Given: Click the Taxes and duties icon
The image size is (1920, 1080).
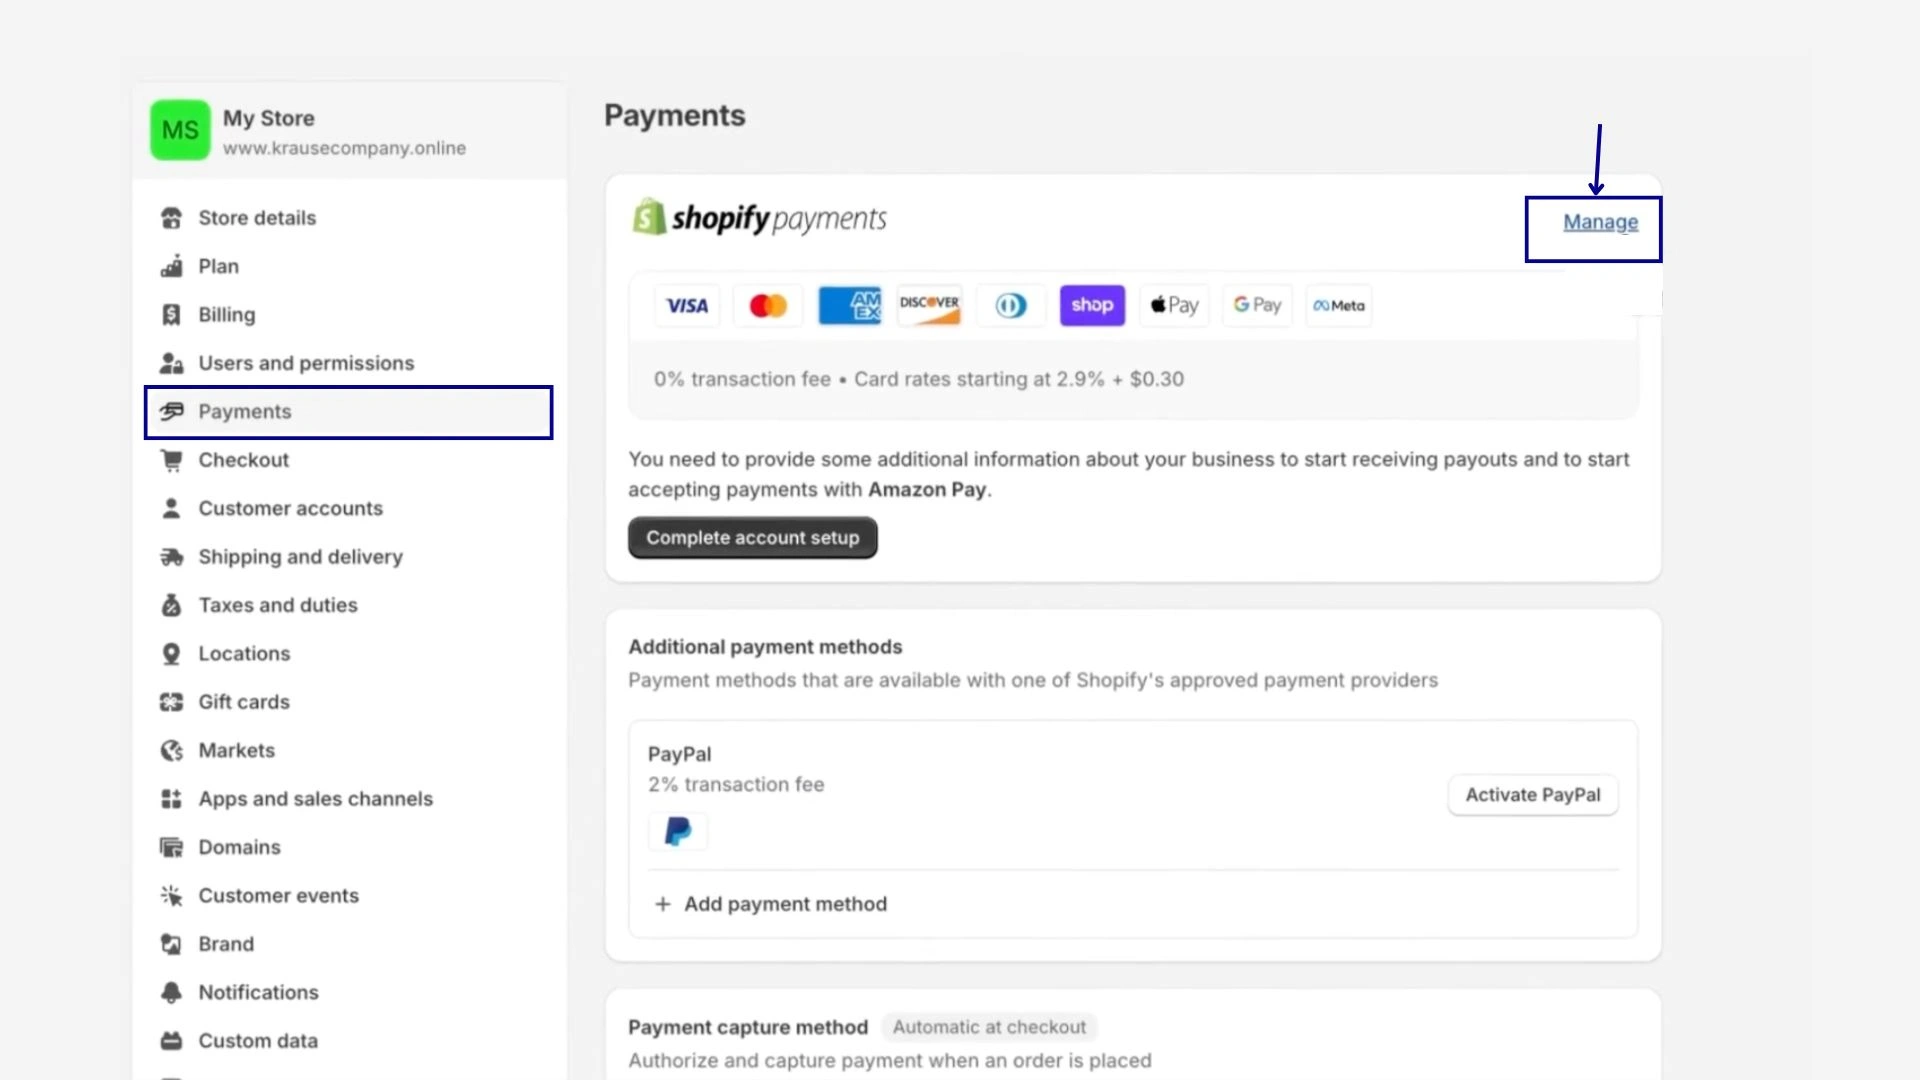Looking at the screenshot, I should click(x=171, y=605).
